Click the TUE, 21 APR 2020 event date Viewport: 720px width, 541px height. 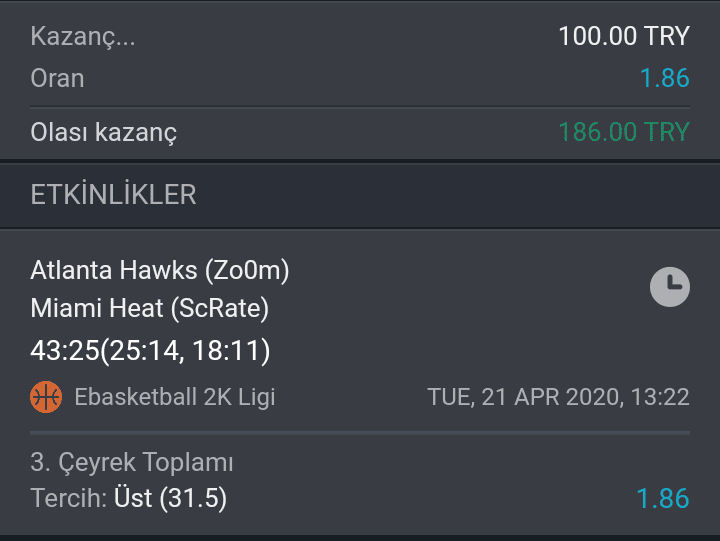click(525, 397)
